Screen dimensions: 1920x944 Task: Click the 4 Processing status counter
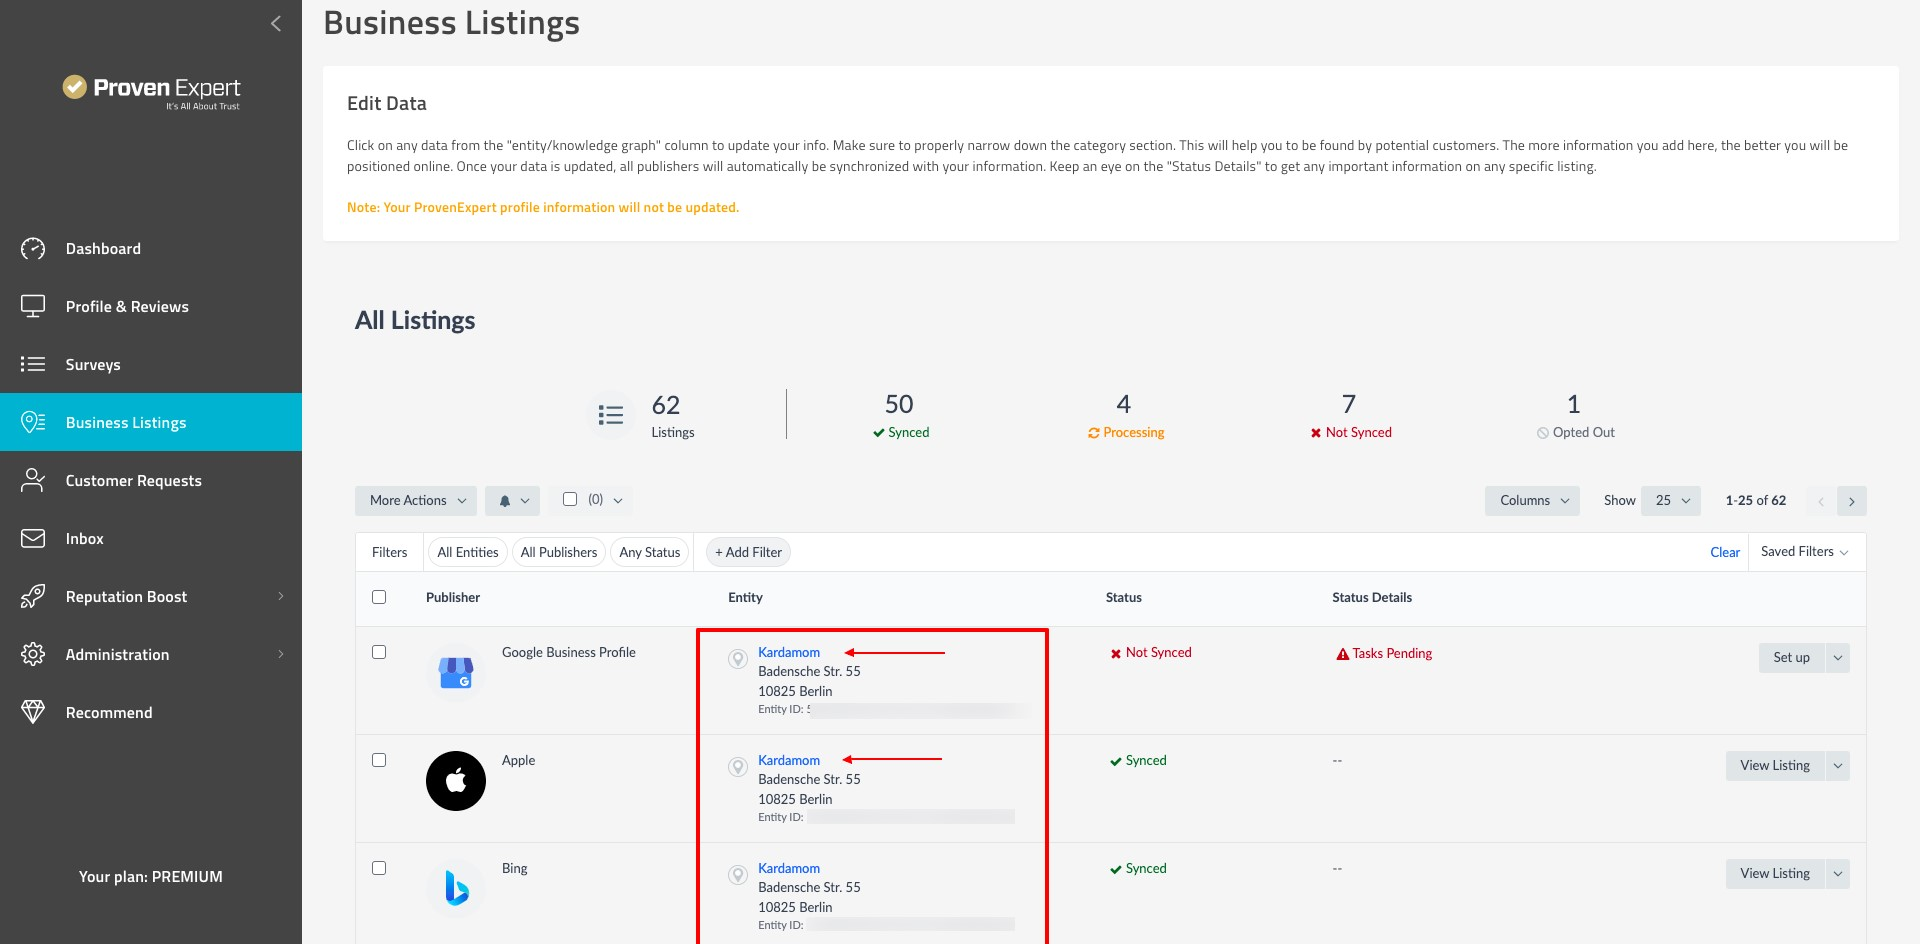[x=1126, y=415]
